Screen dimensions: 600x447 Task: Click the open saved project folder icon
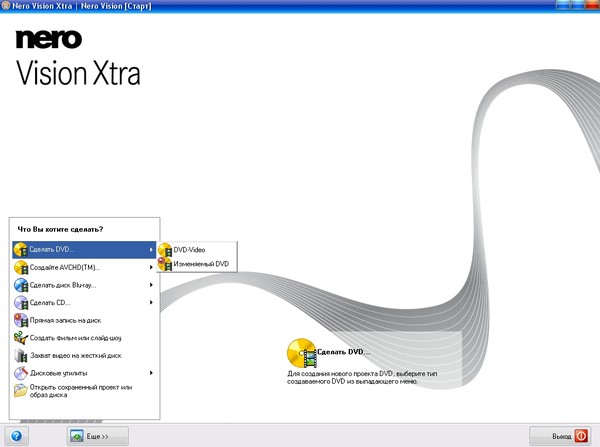21,391
